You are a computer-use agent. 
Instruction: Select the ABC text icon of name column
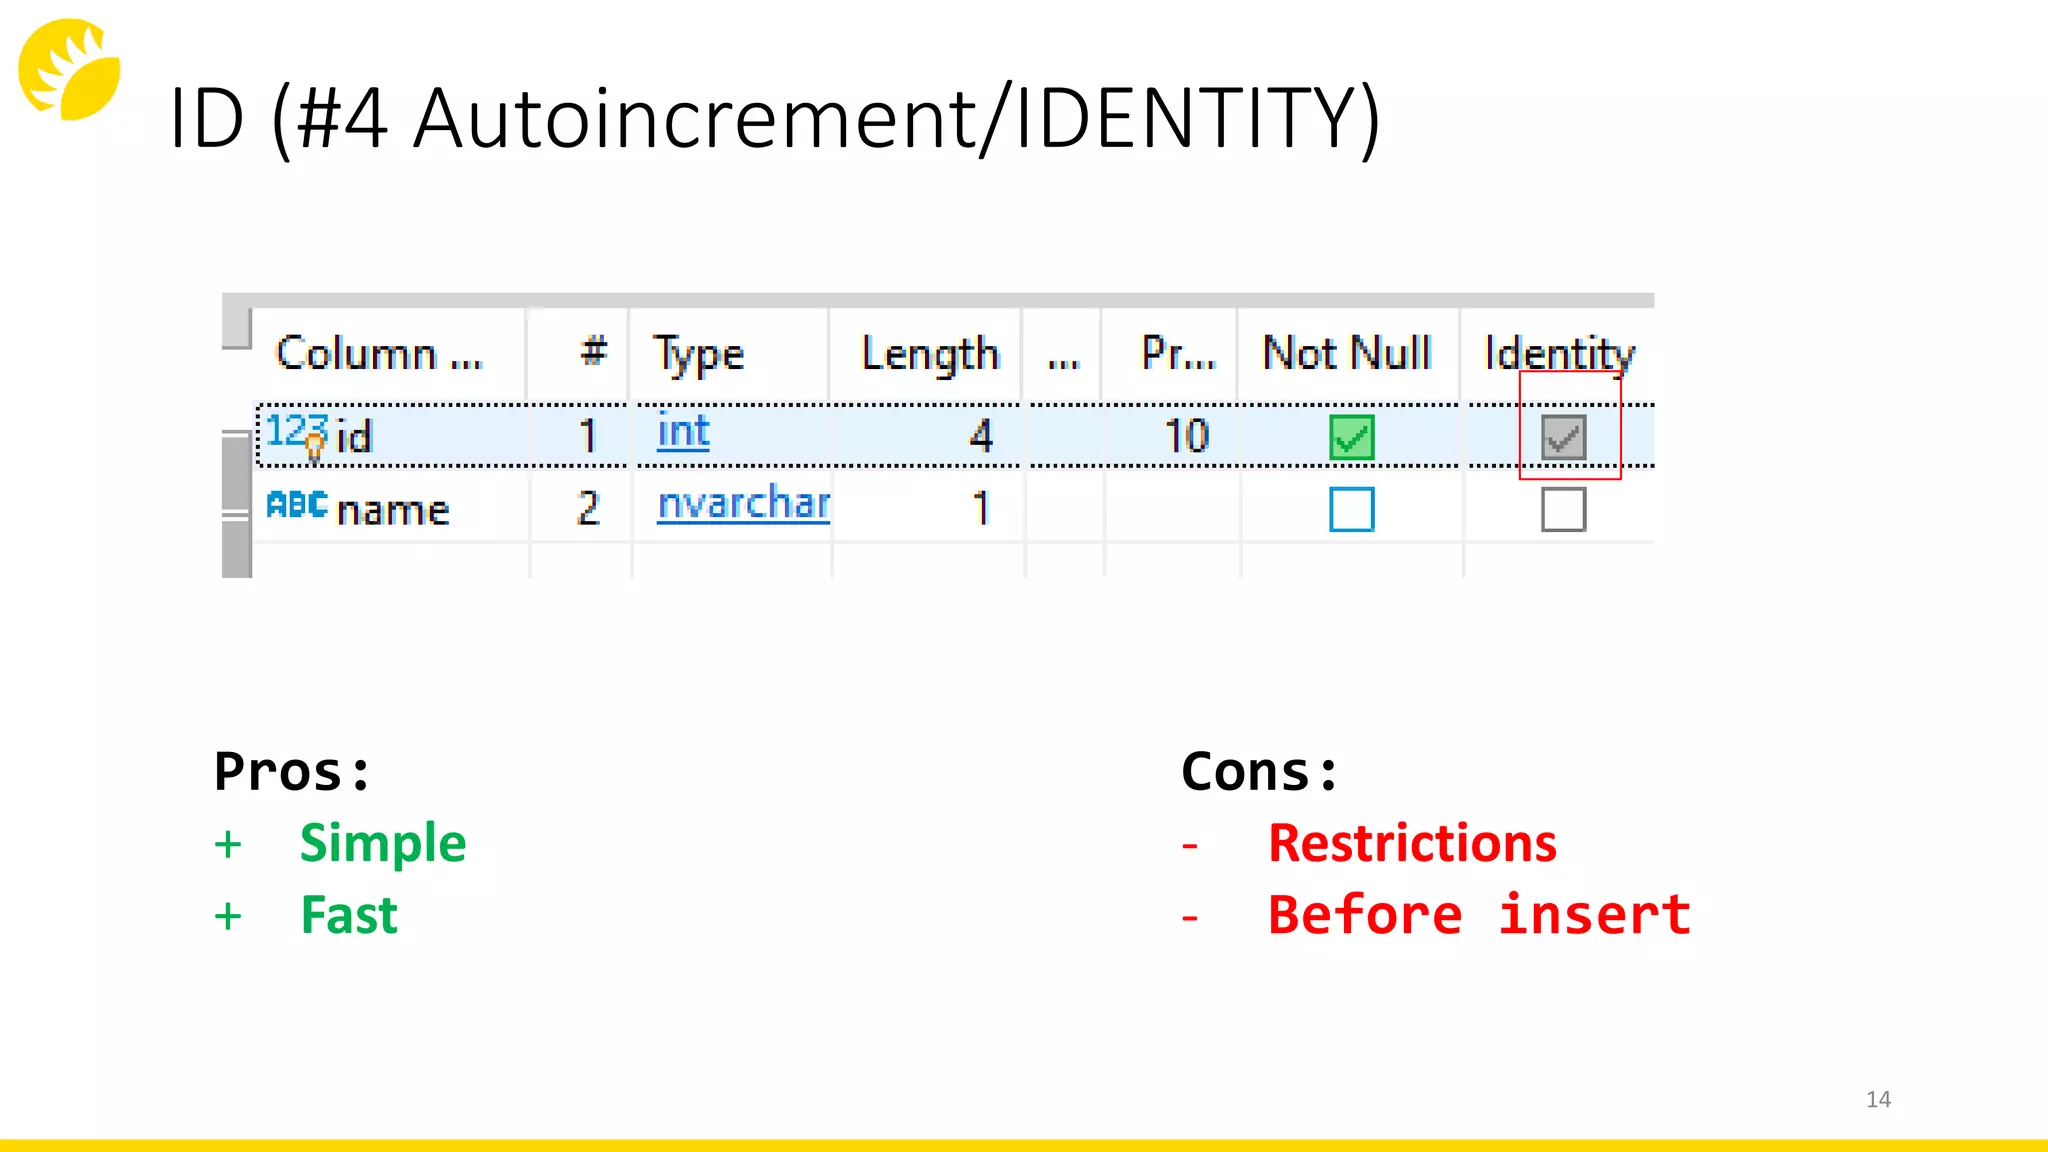click(x=297, y=504)
